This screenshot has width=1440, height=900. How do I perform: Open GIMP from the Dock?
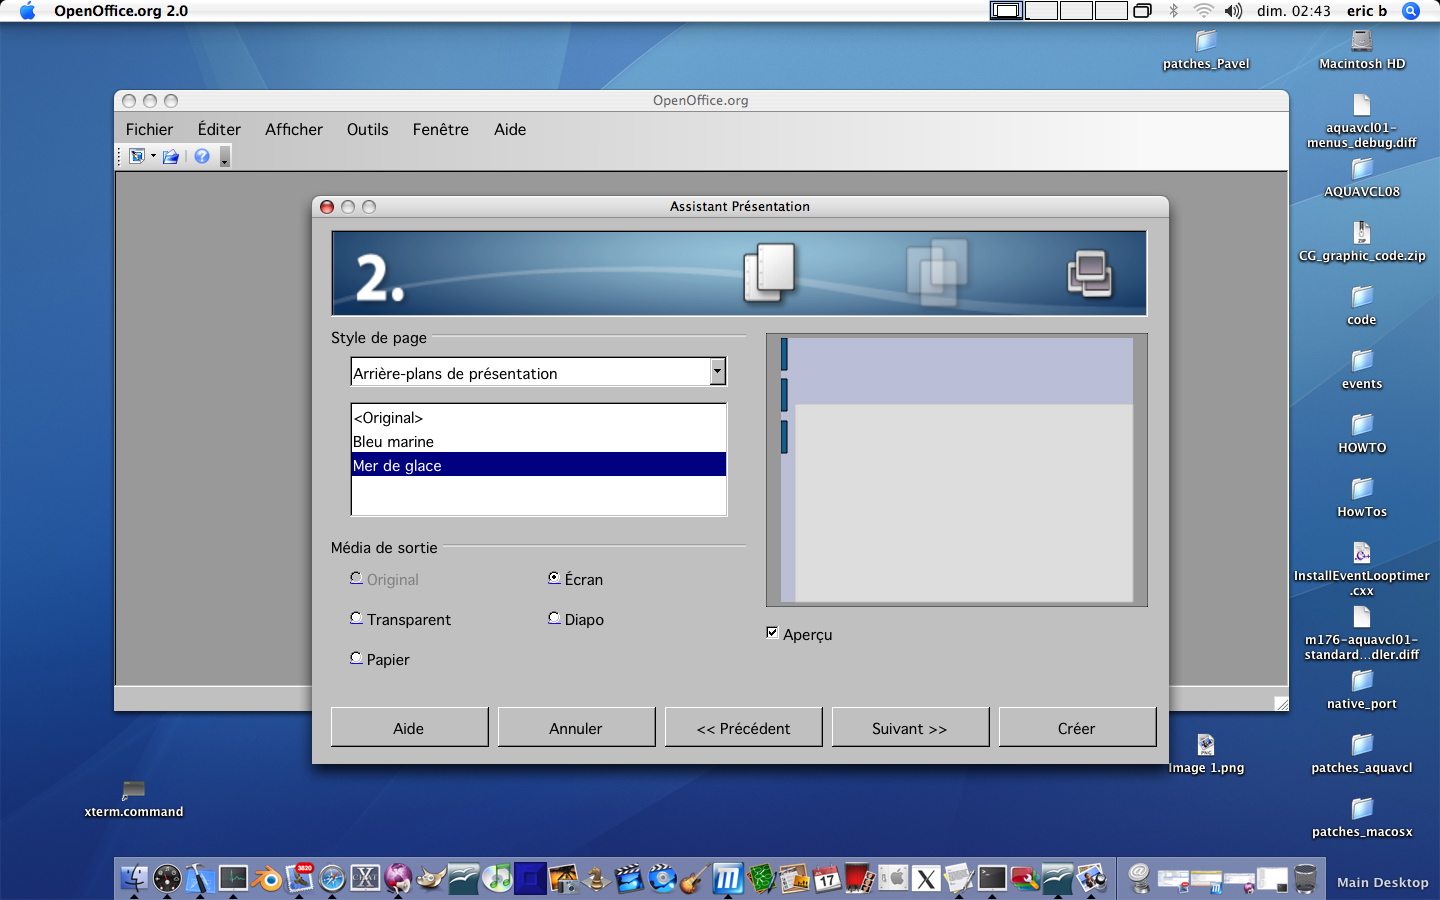pos(431,878)
